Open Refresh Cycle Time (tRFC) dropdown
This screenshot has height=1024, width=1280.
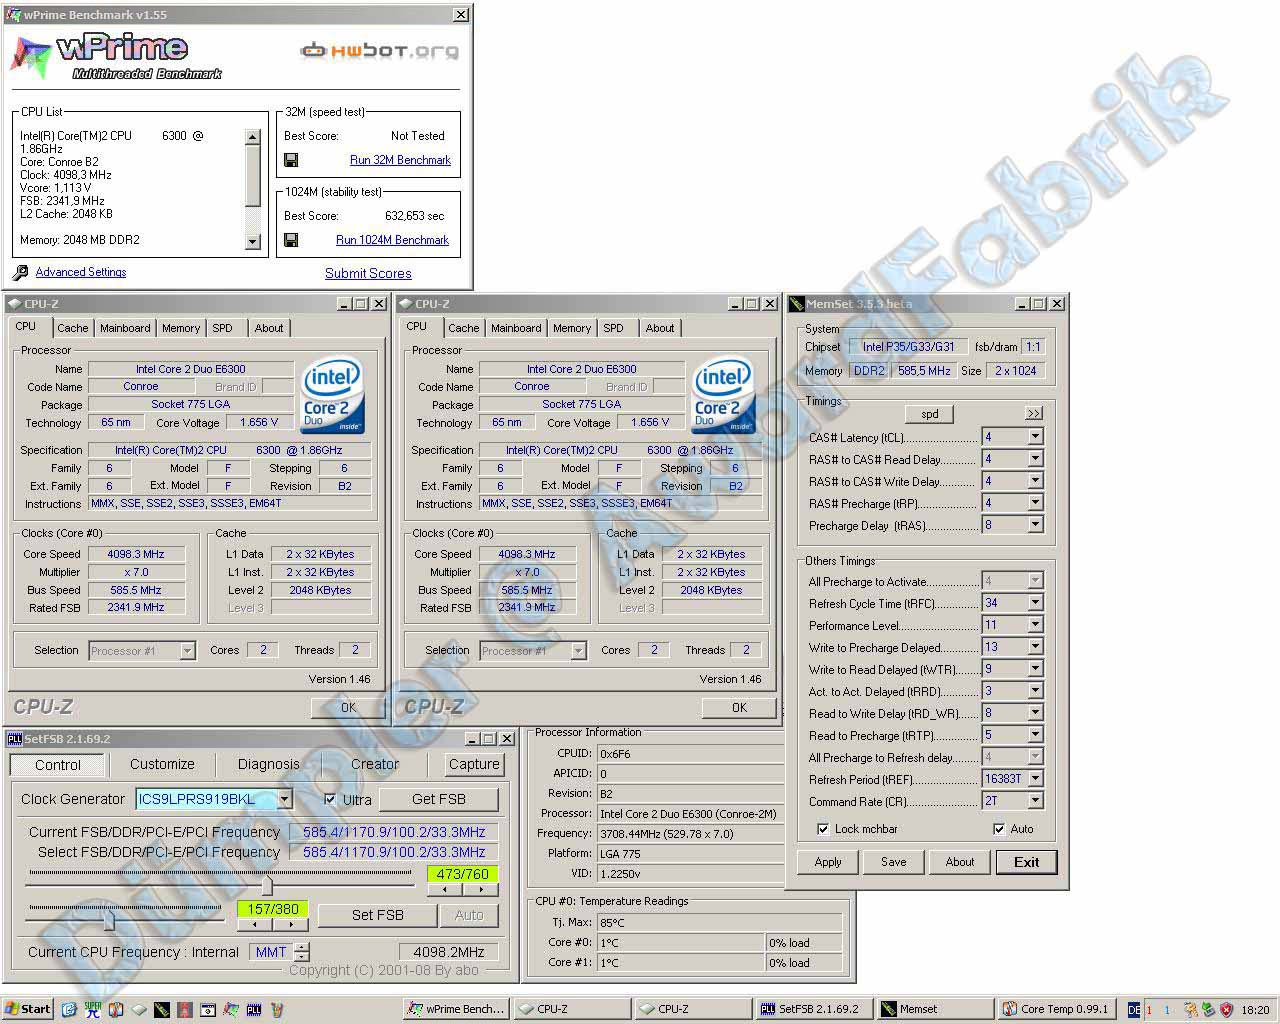pyautogui.click(x=1035, y=603)
